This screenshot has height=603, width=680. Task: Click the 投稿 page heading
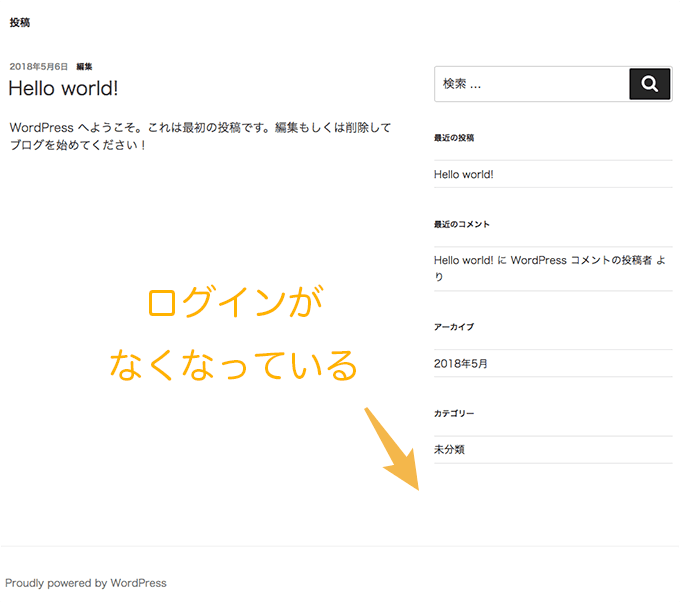[20, 23]
